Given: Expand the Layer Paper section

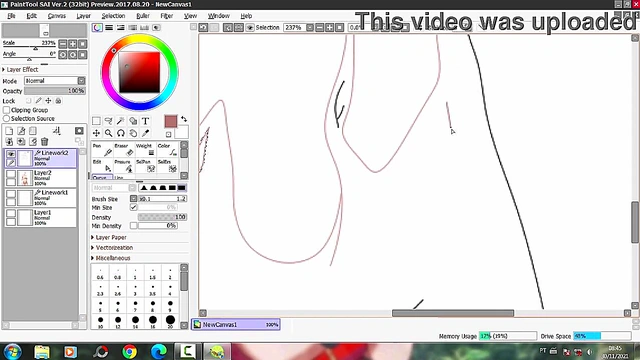Looking at the screenshot, I should click(109, 237).
